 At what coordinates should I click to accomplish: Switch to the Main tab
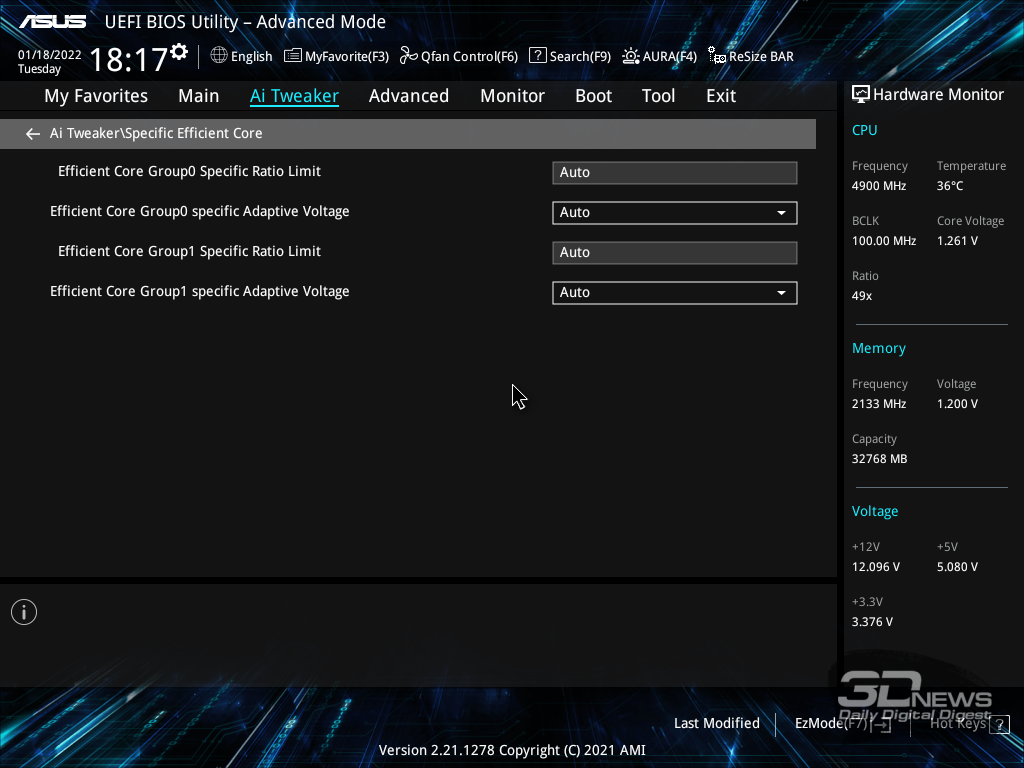click(199, 96)
